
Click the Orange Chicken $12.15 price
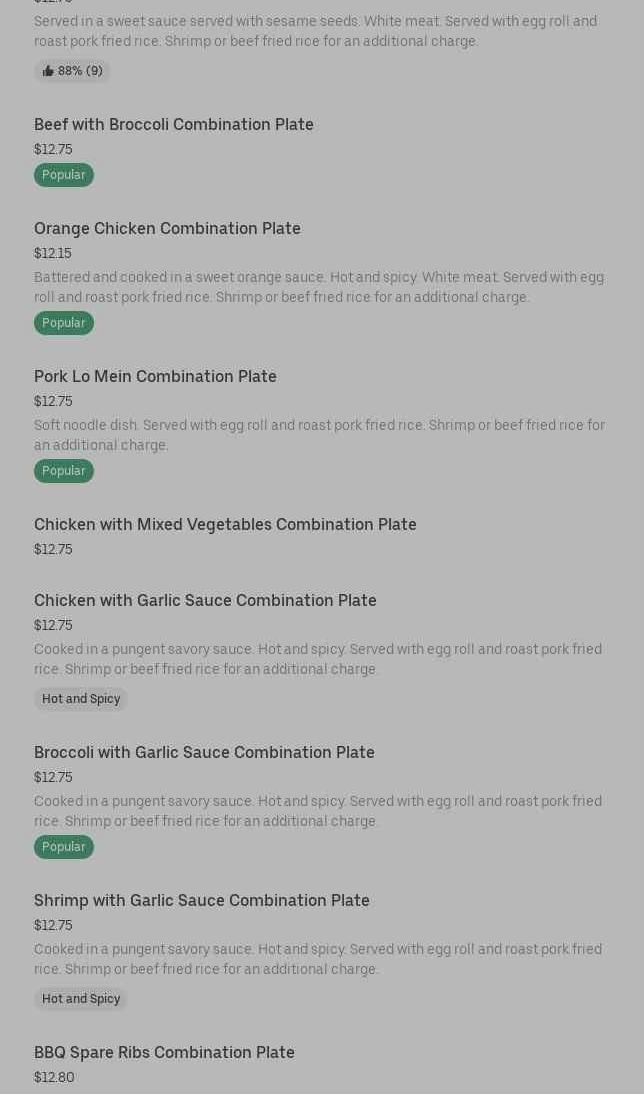(x=53, y=253)
